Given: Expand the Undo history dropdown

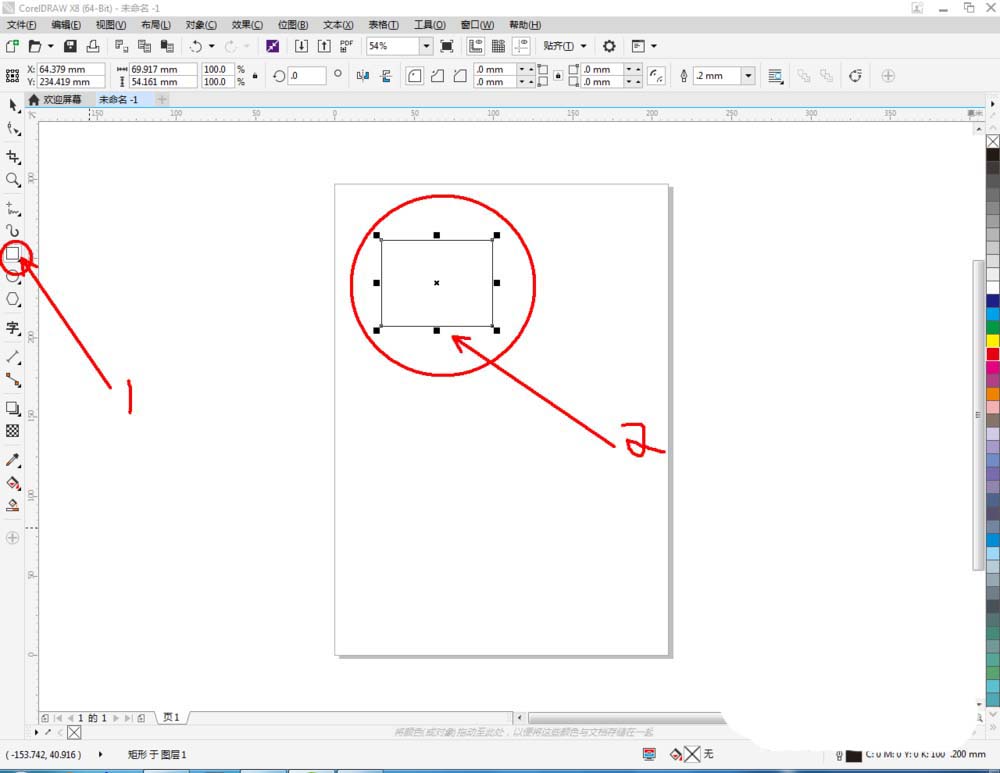Looking at the screenshot, I should tap(212, 46).
